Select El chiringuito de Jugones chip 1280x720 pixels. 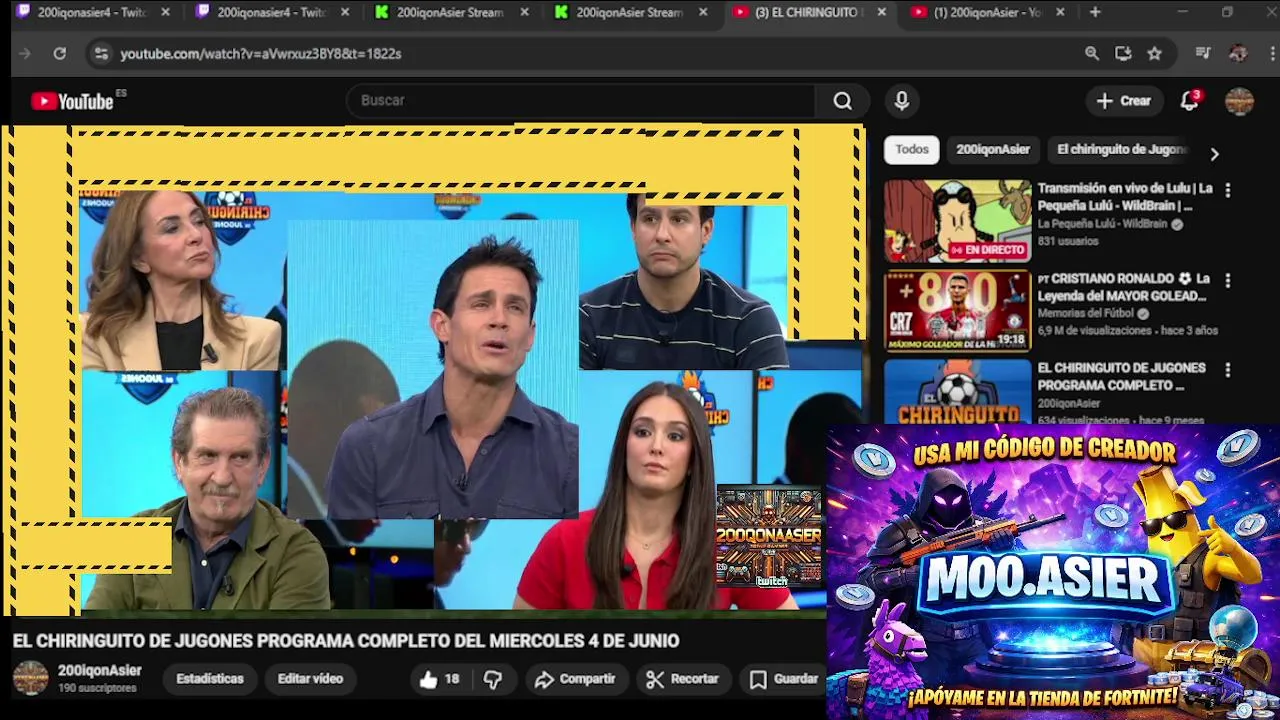point(1121,149)
